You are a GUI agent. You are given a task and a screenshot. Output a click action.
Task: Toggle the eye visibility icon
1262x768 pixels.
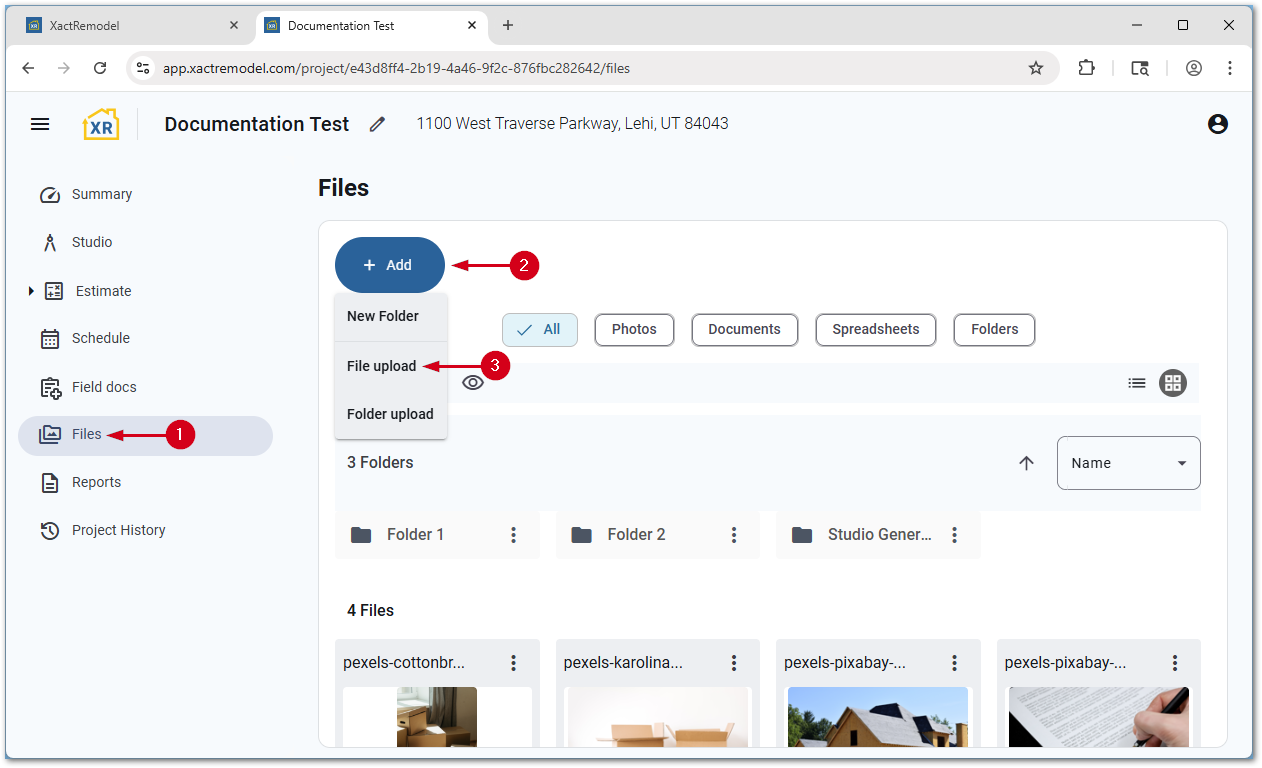pos(473,383)
